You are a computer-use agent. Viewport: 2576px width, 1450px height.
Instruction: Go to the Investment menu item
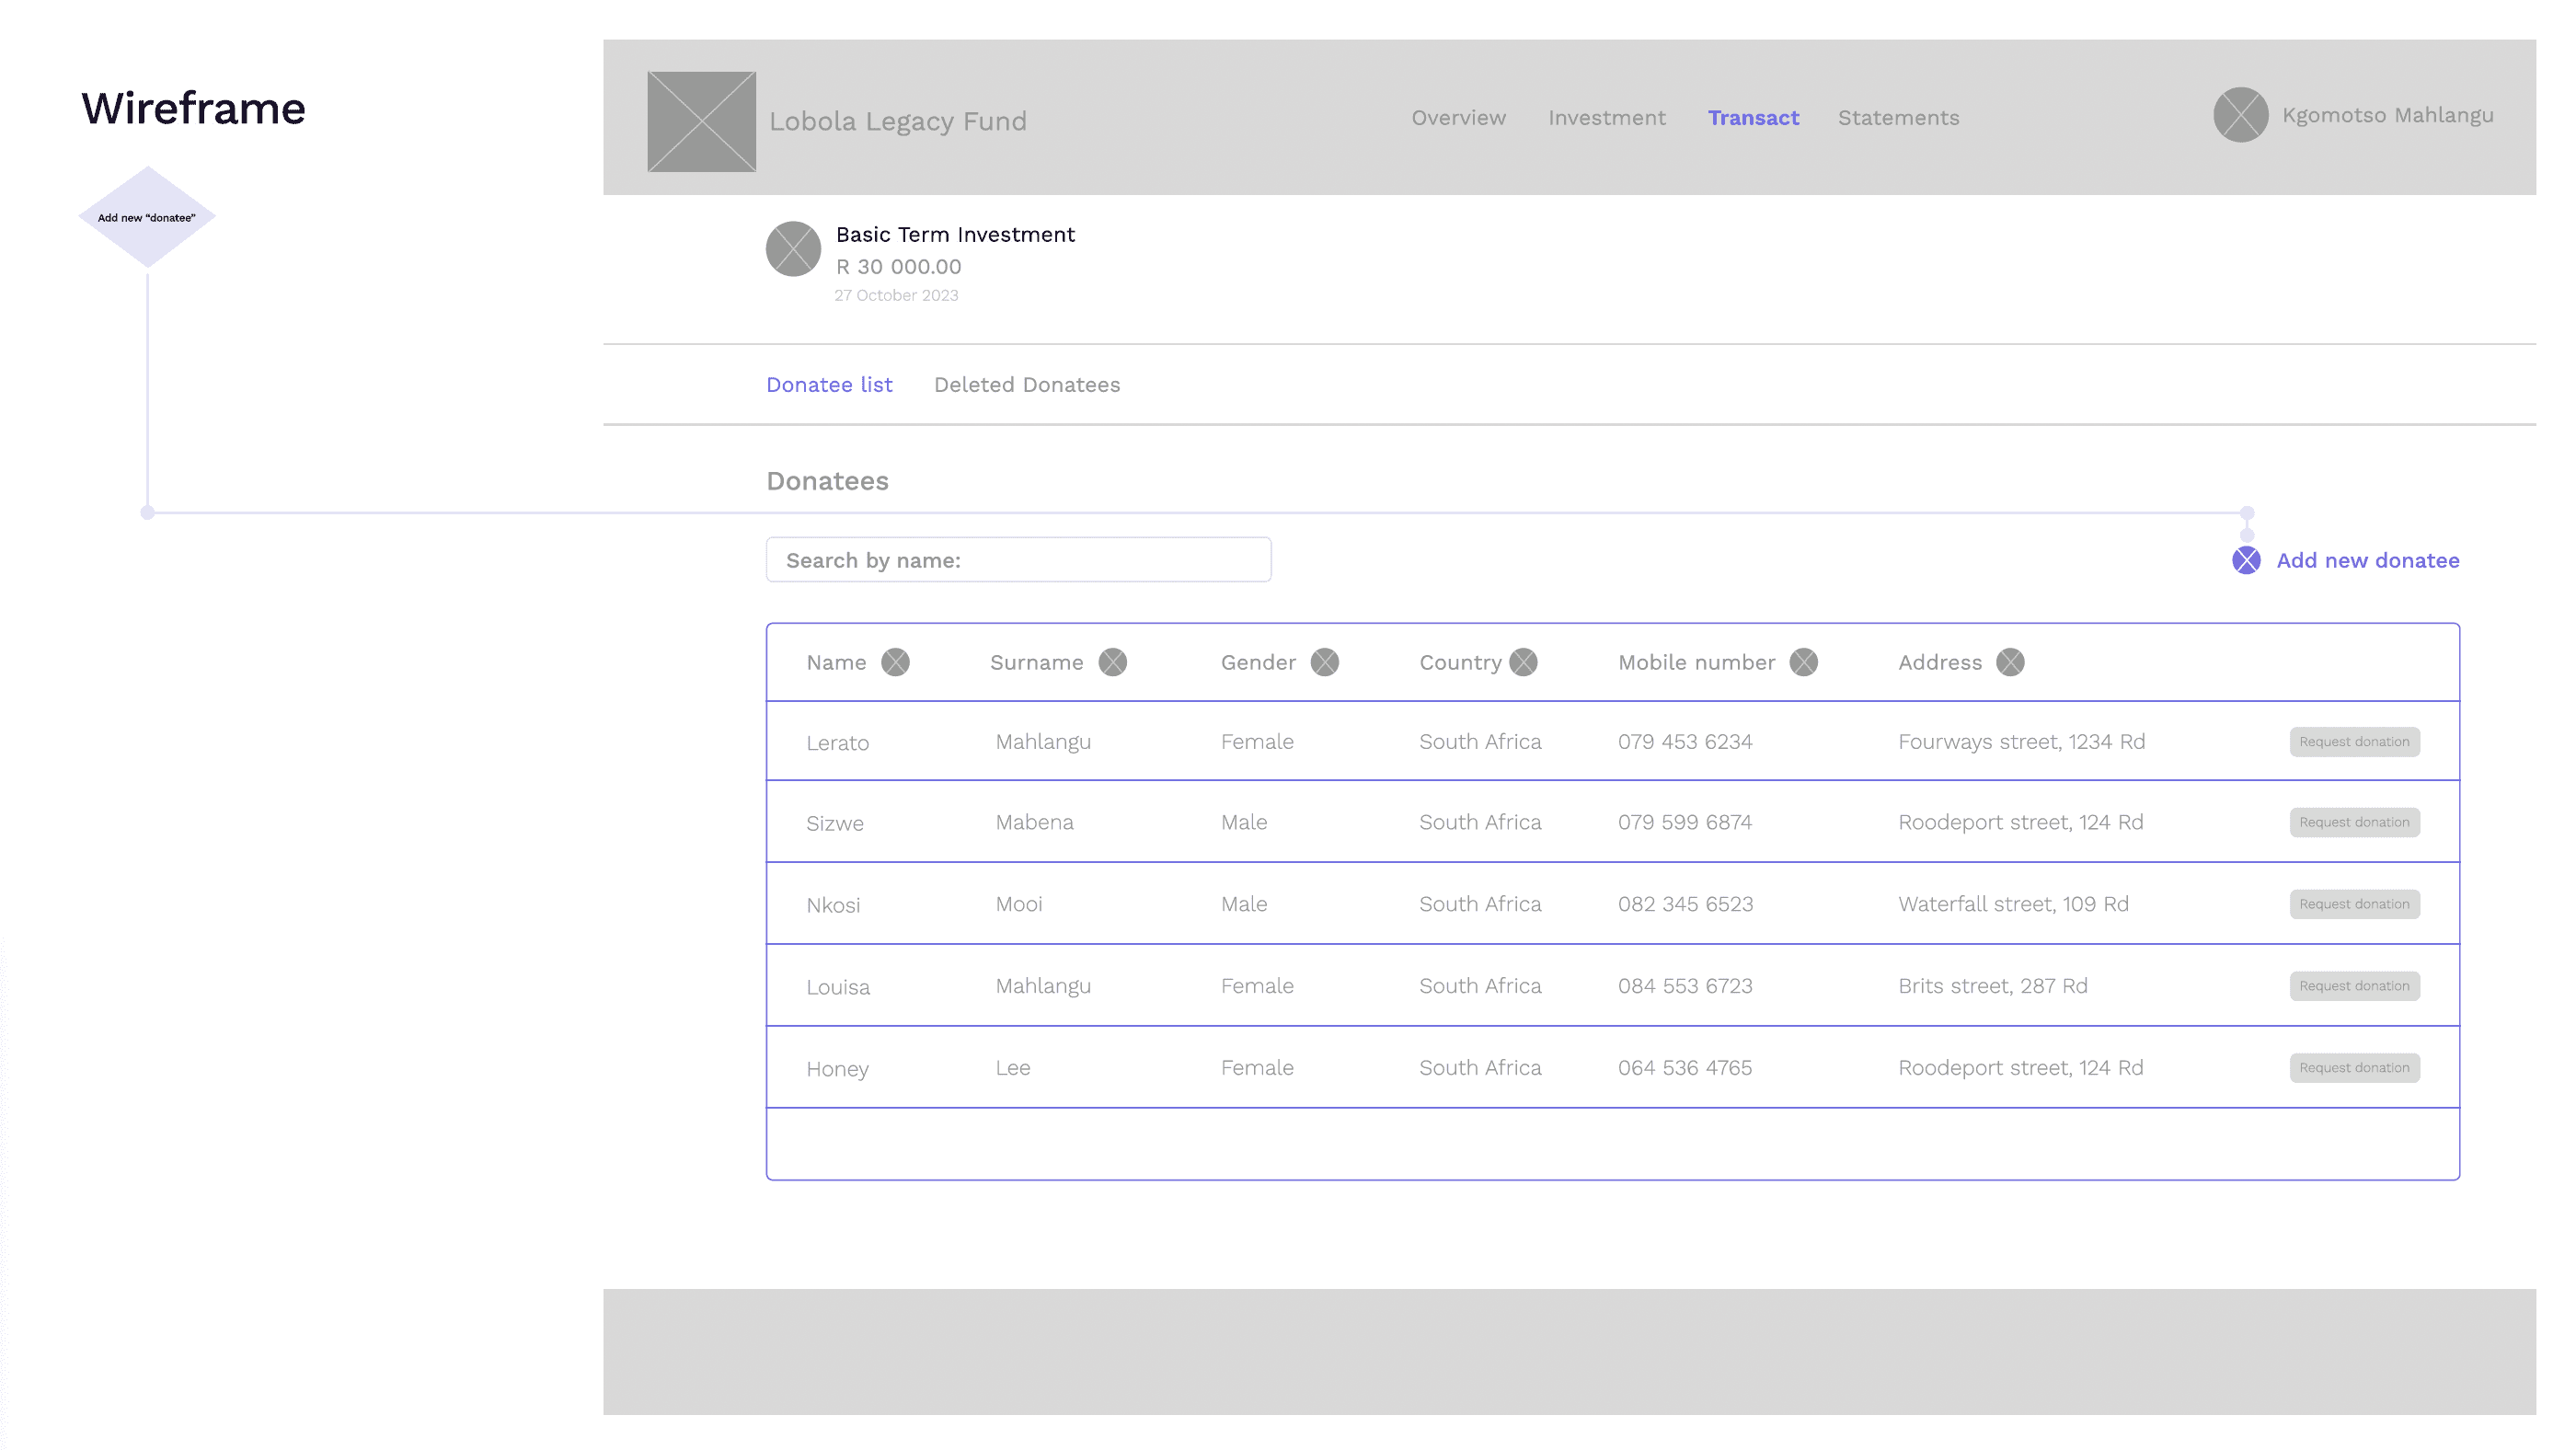pyautogui.click(x=1606, y=118)
